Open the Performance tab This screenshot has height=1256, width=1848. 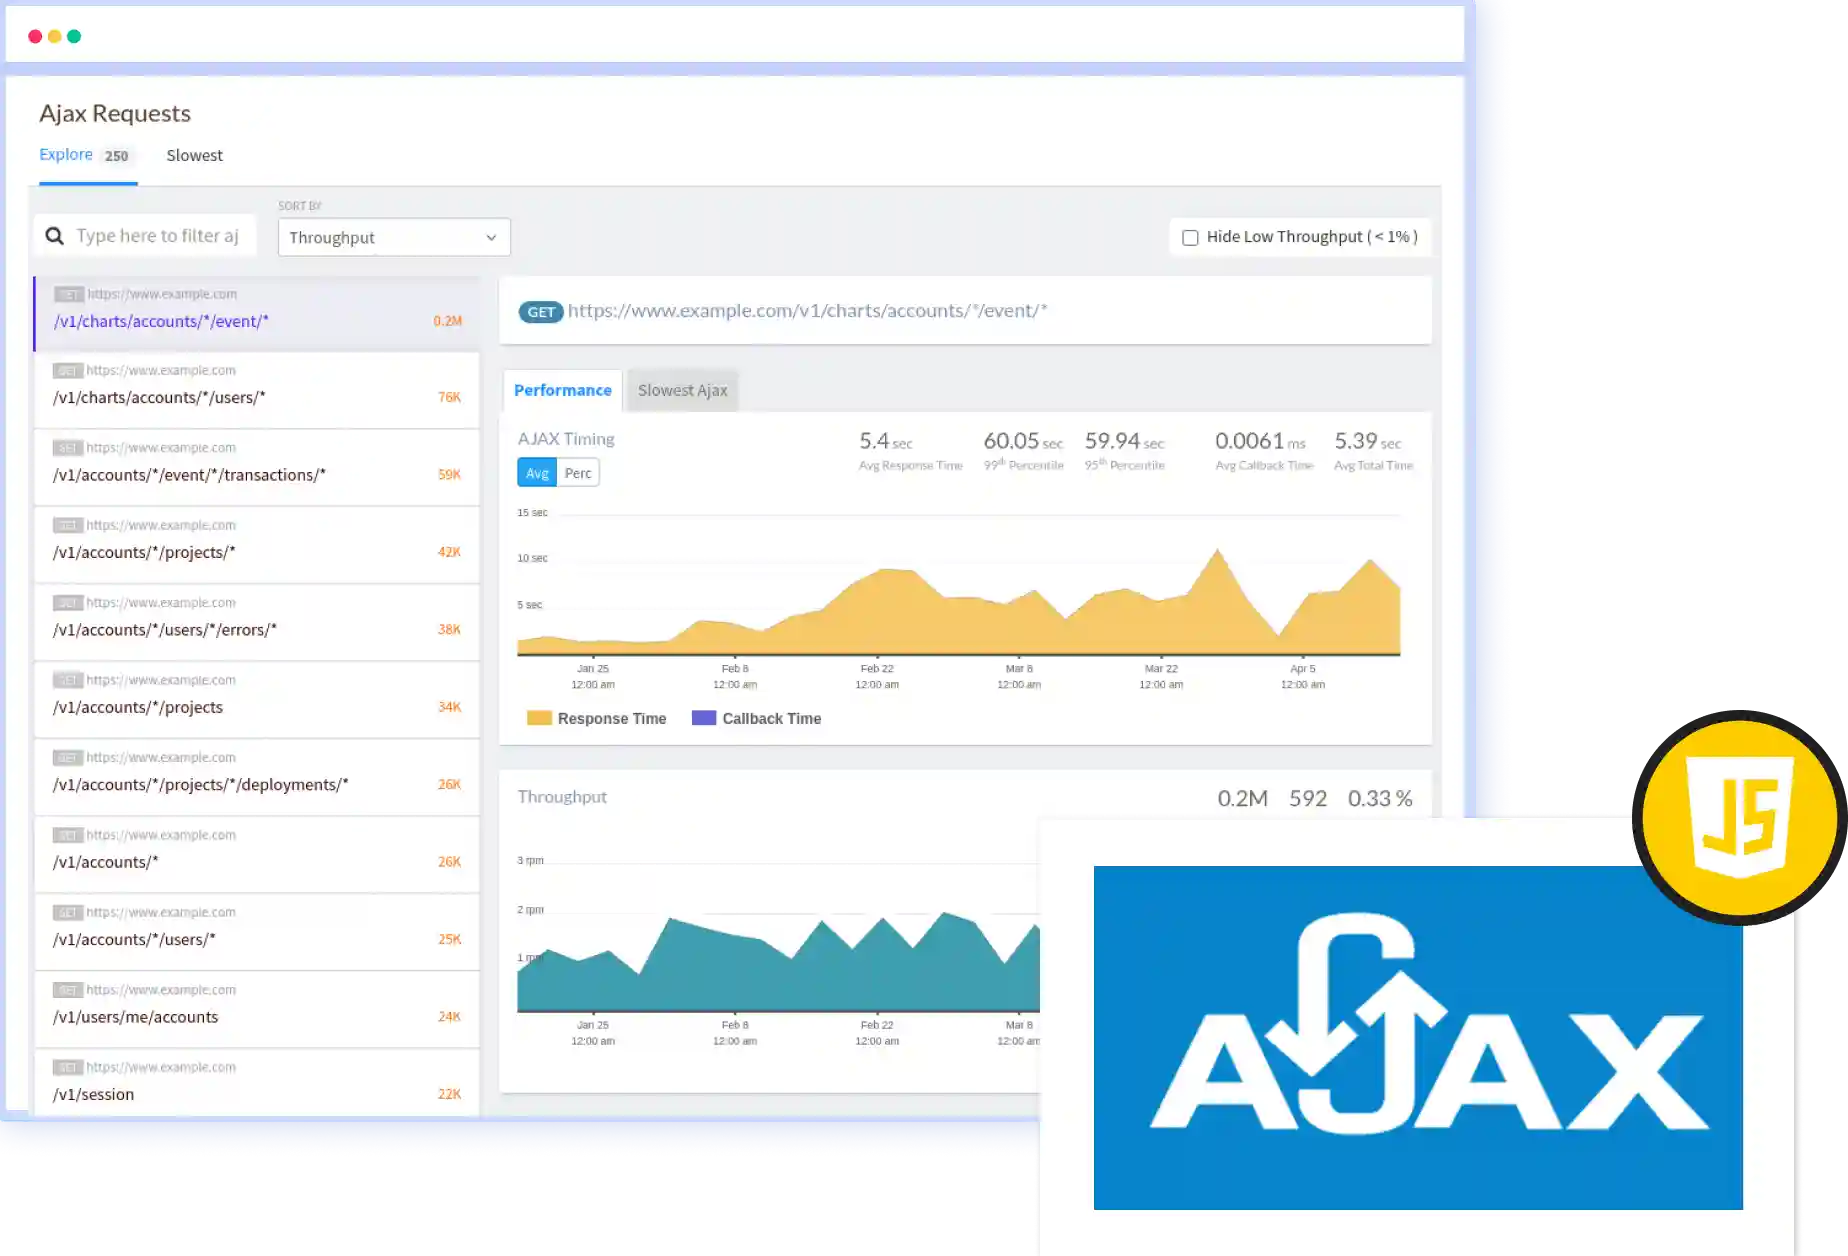[x=563, y=390]
